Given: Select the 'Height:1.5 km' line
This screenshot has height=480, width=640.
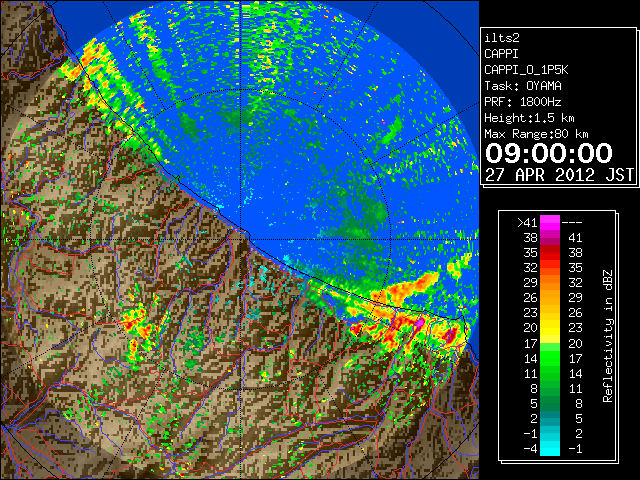Looking at the screenshot, I should pos(529,118).
